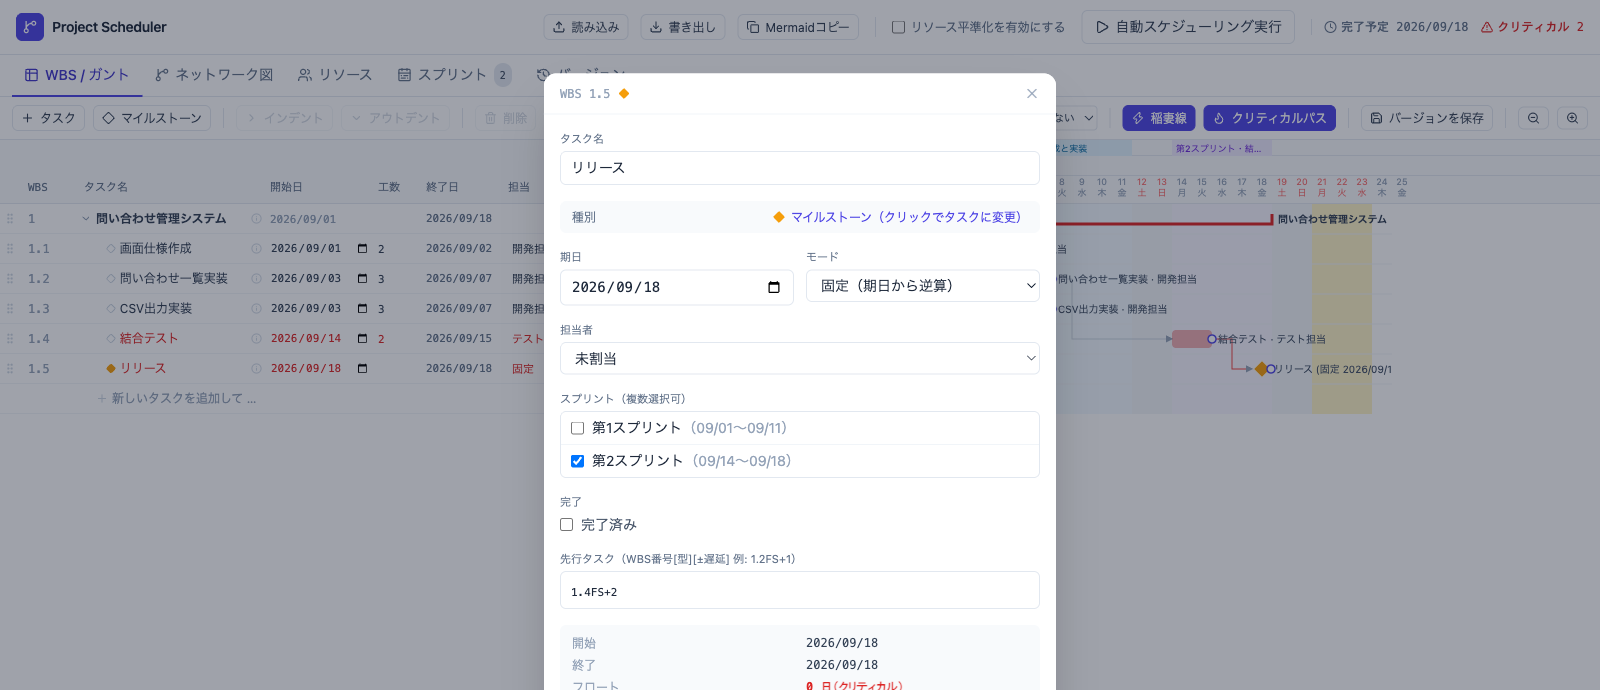
Task: Check the 完了済み checkbox
Action: tap(567, 524)
